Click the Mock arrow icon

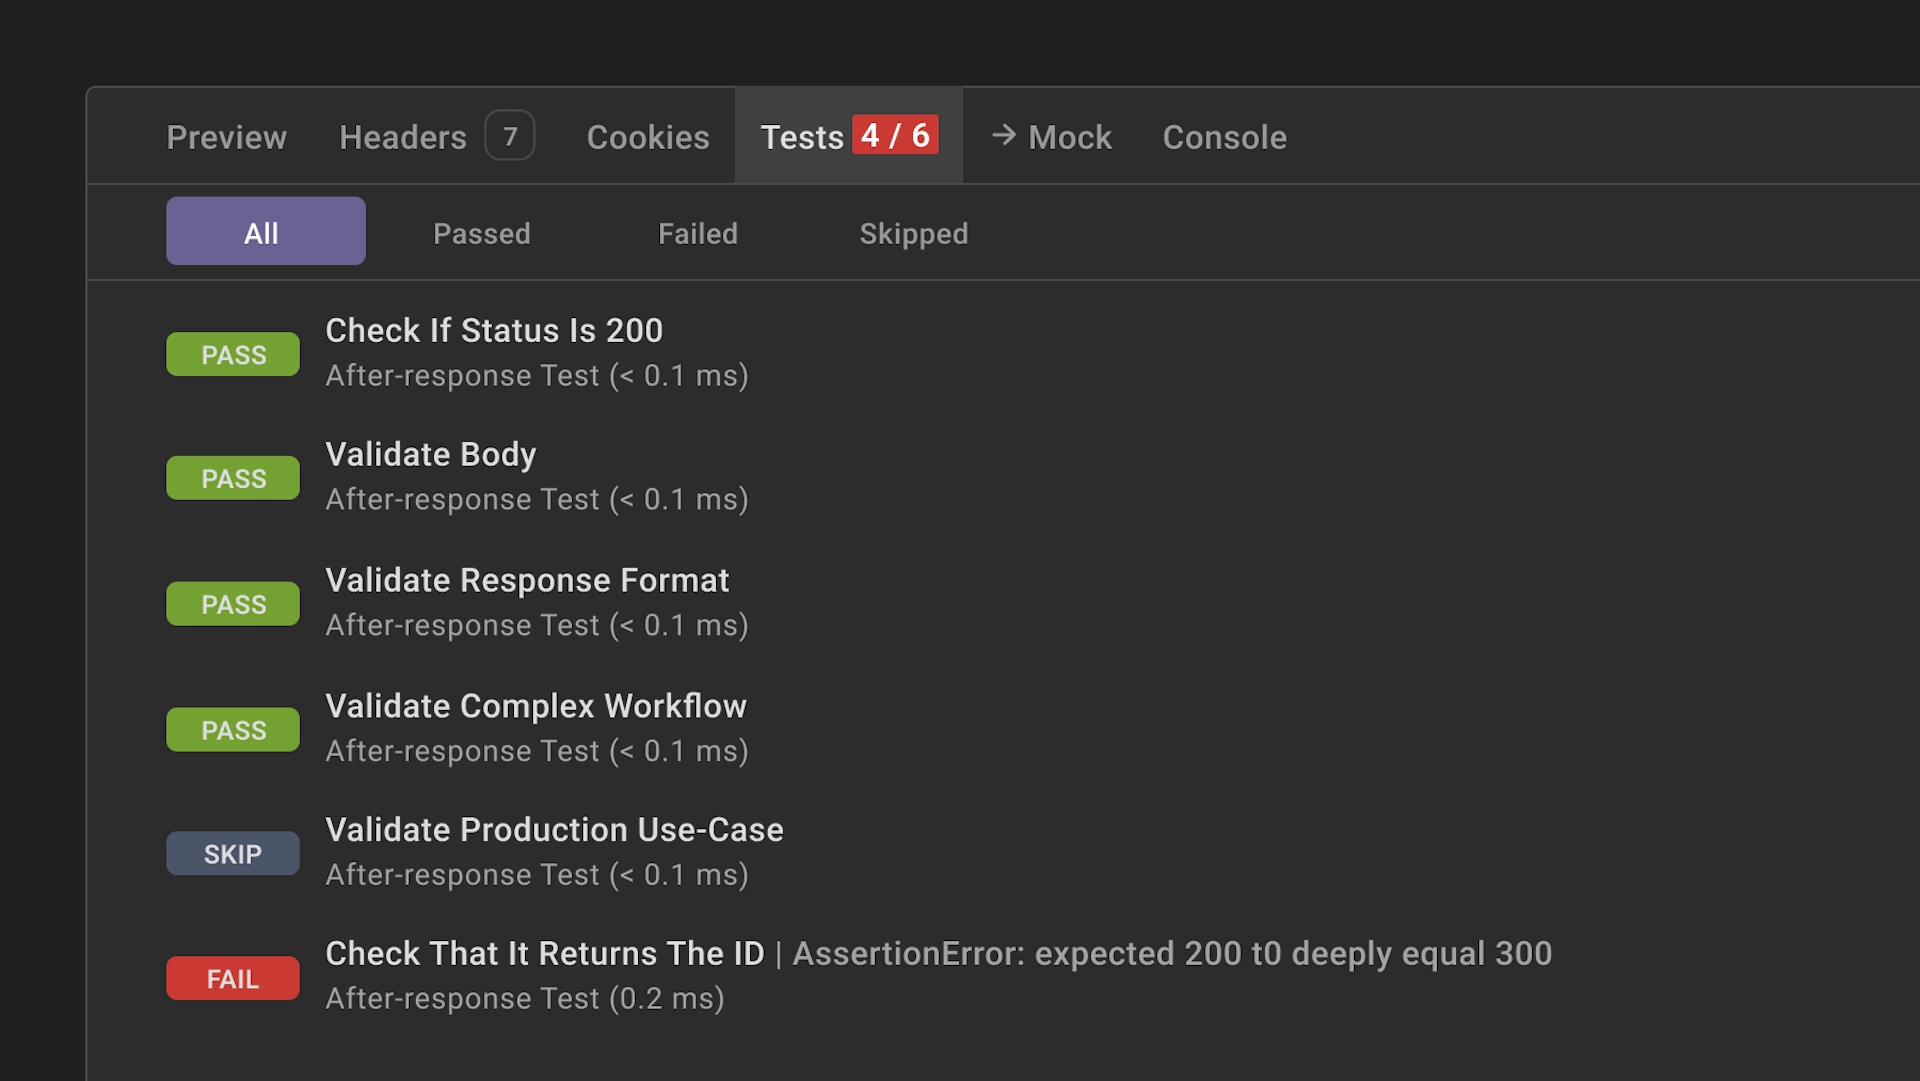click(x=1003, y=136)
